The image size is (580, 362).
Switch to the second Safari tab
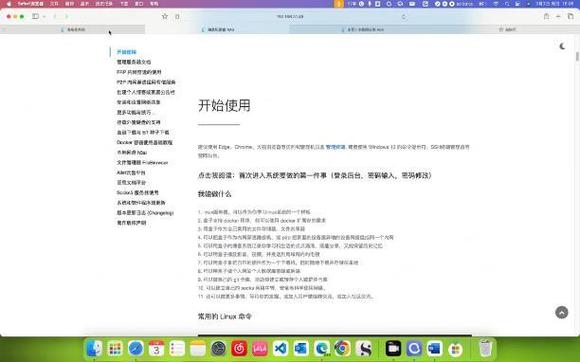point(218,29)
